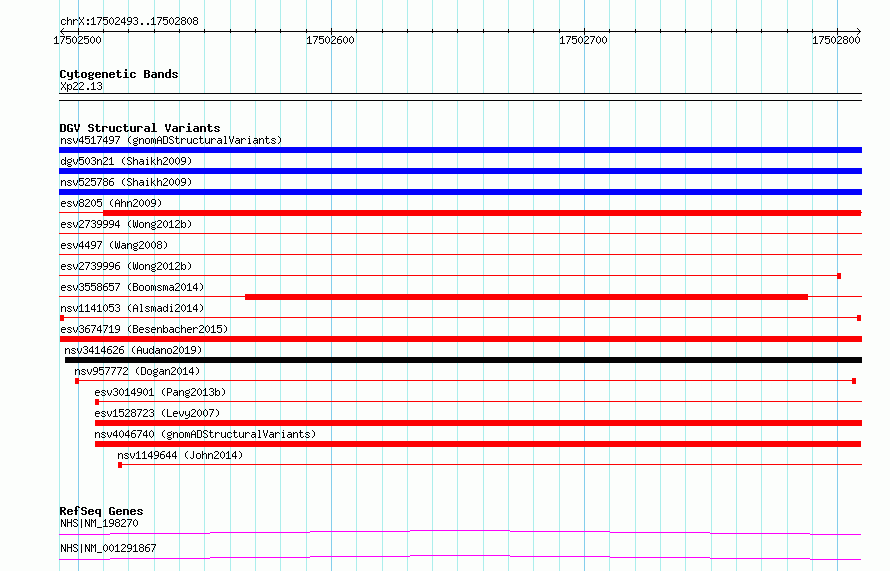Click the left red marker of nsv957772
The width and height of the screenshot is (890, 571).
[77, 381]
